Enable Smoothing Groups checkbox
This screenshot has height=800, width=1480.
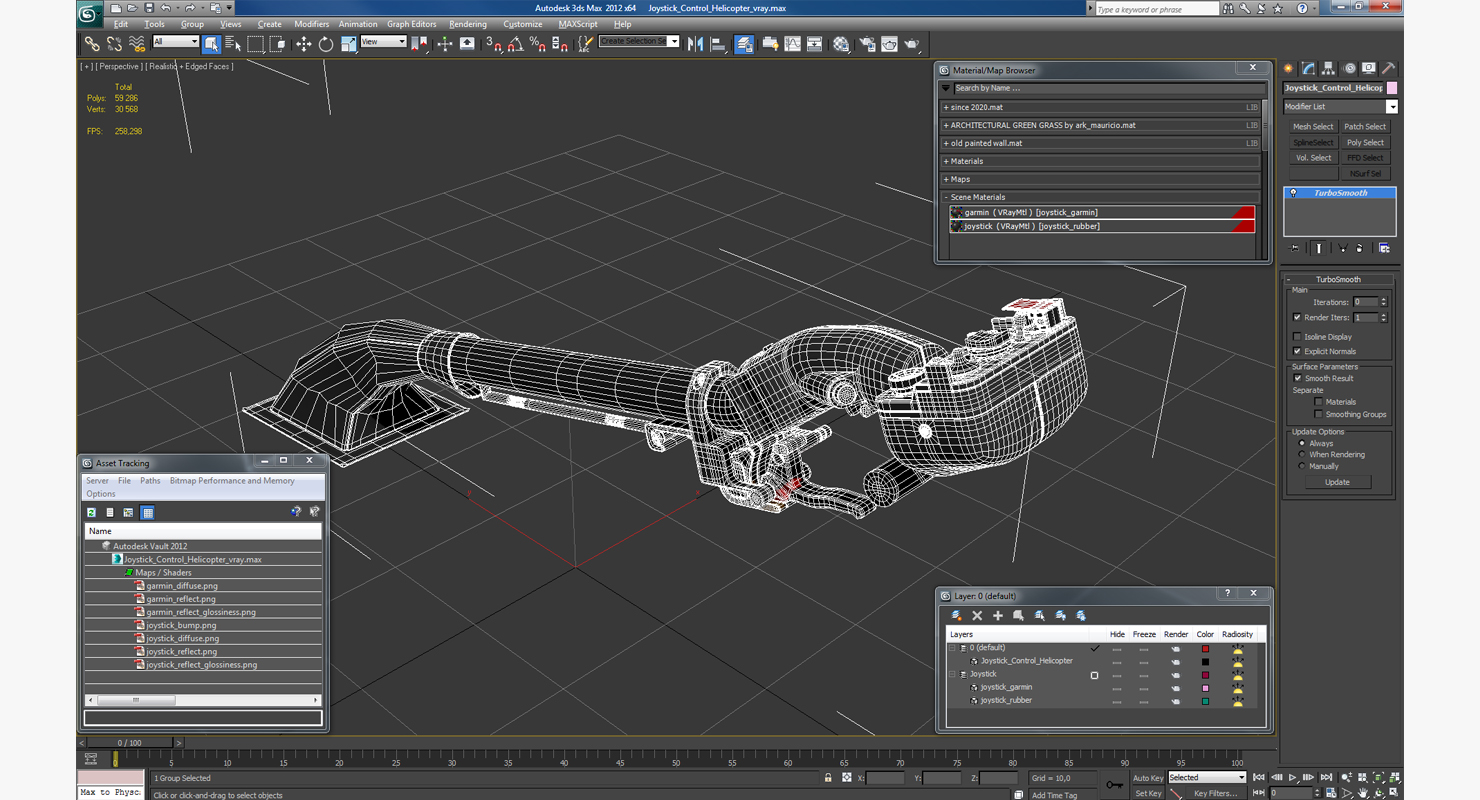tap(1319, 414)
